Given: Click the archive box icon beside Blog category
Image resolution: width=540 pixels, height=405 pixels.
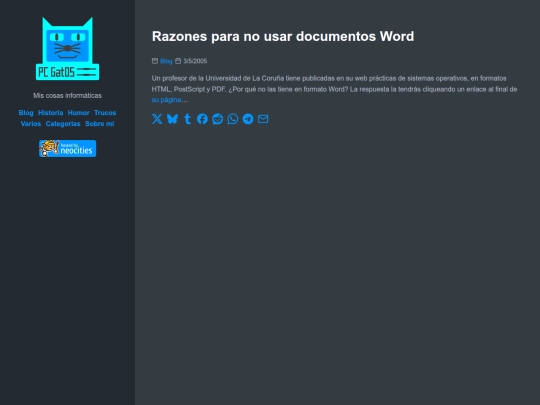Looking at the screenshot, I should [155, 61].
